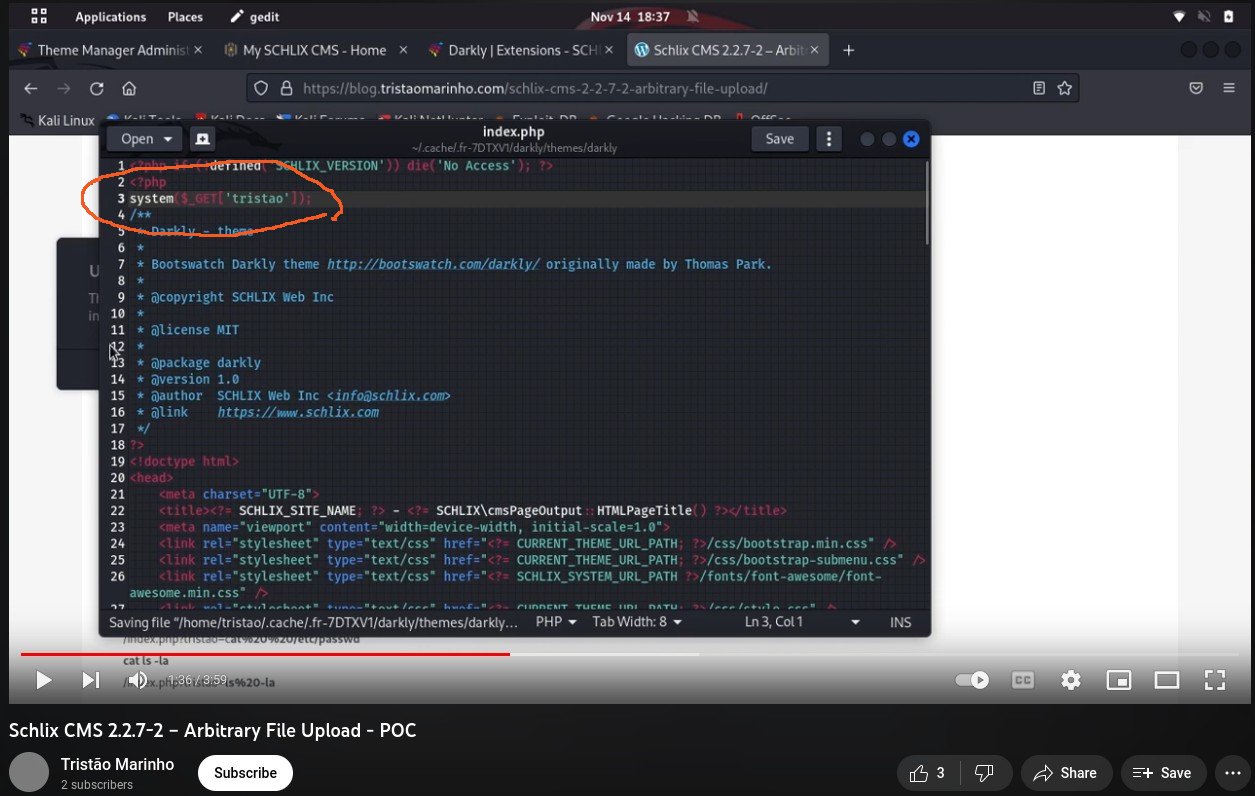Expand gedit Open recent files arrow

point(167,139)
